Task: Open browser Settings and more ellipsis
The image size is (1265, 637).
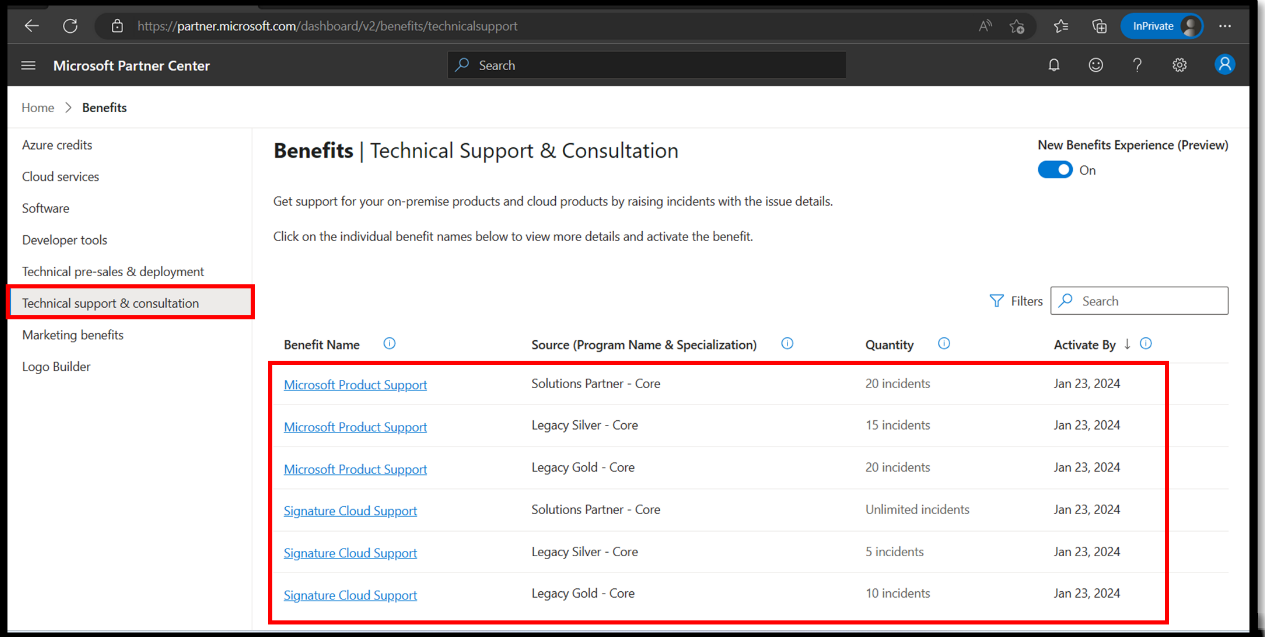Action: point(1225,26)
